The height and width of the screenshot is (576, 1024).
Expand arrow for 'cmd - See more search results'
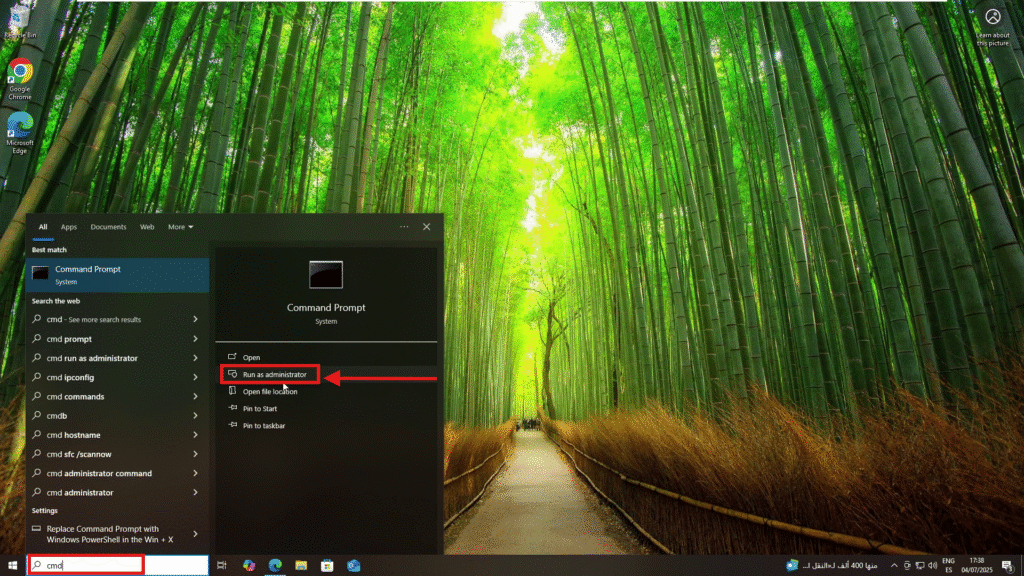(195, 319)
